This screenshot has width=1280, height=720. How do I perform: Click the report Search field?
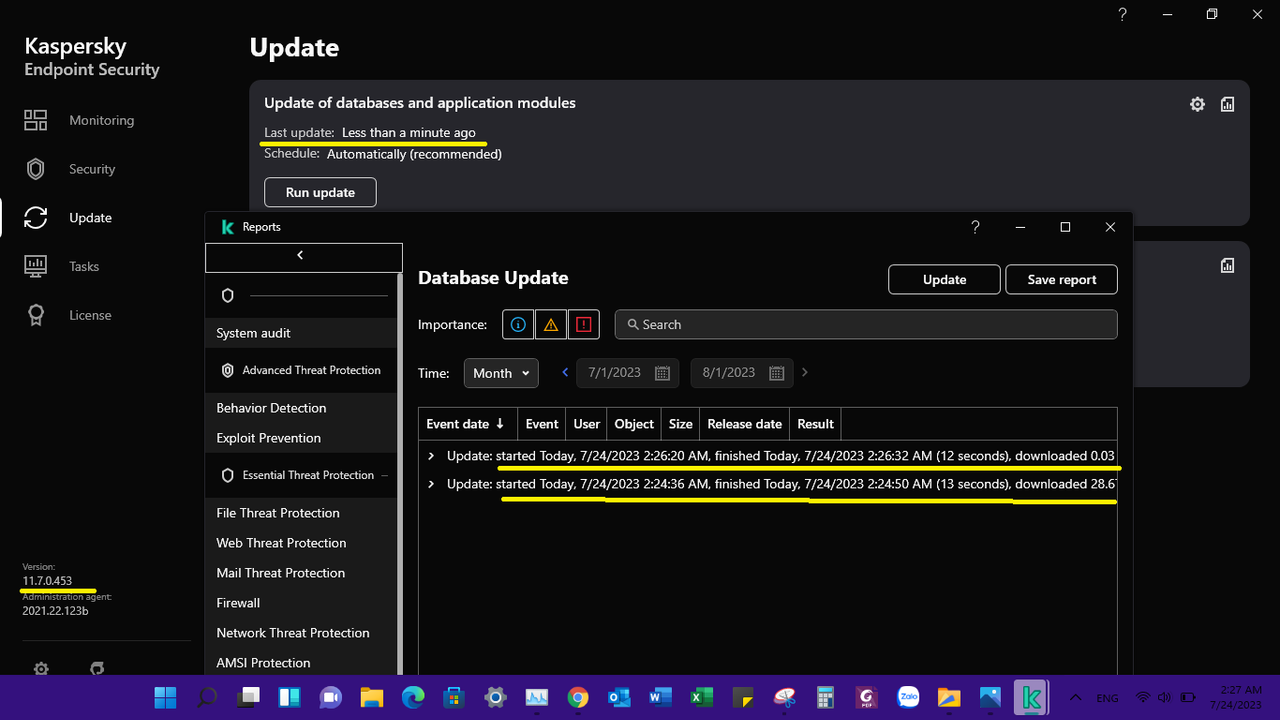[866, 324]
